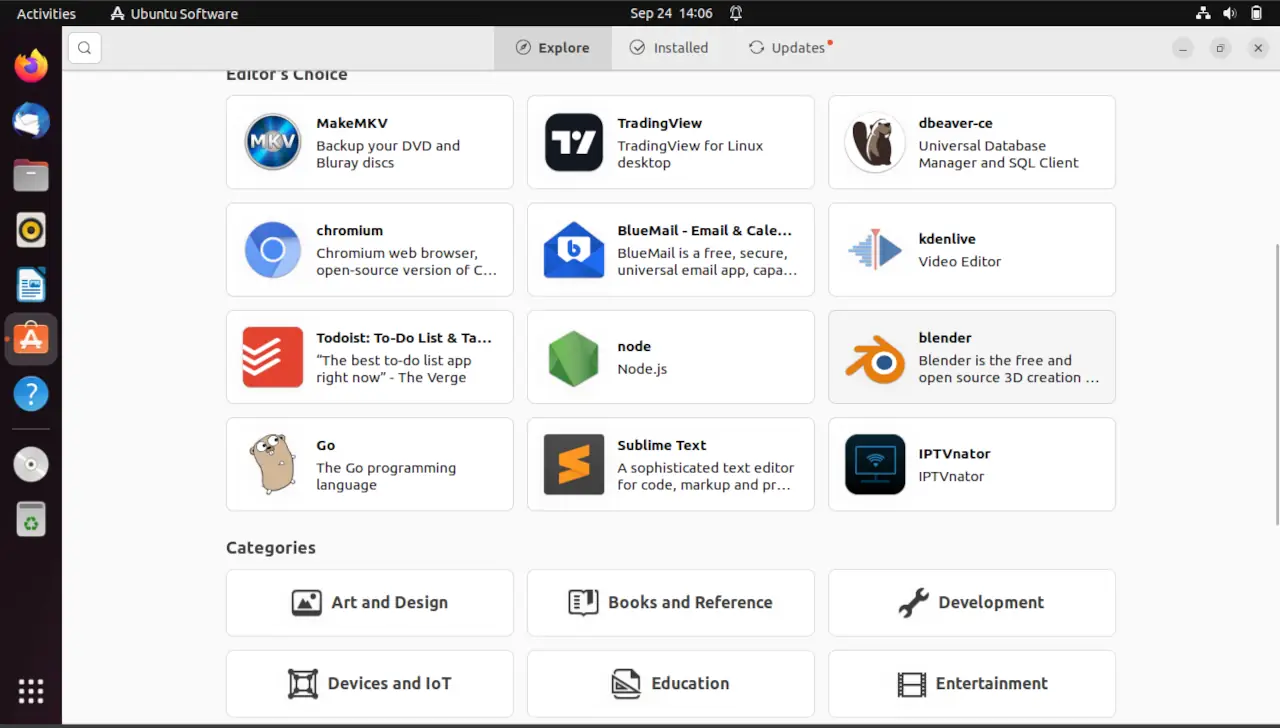The width and height of the screenshot is (1280, 728).
Task: Click the MakeMKV disc icon
Action: pos(273,142)
